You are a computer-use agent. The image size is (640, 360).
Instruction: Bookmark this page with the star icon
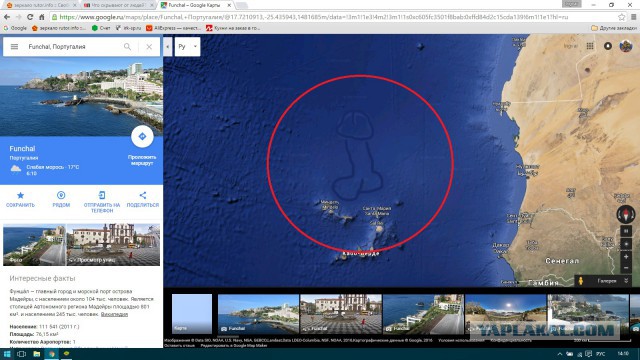pos(621,17)
